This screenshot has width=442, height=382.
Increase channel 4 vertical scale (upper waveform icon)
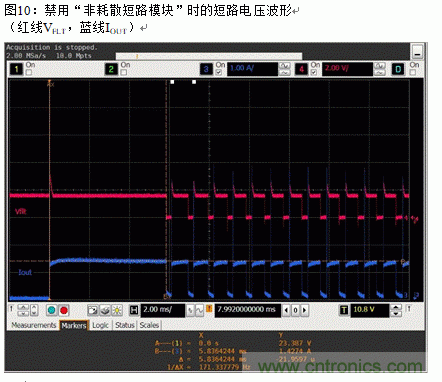[379, 66]
